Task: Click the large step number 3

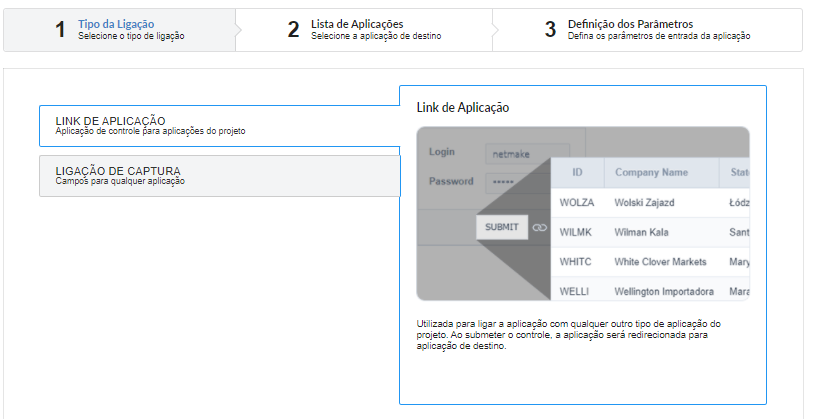Action: tap(550, 30)
